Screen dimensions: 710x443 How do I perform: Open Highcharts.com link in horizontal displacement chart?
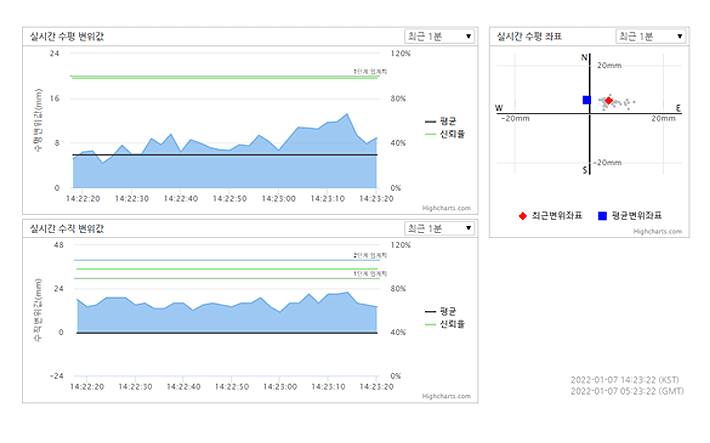446,208
